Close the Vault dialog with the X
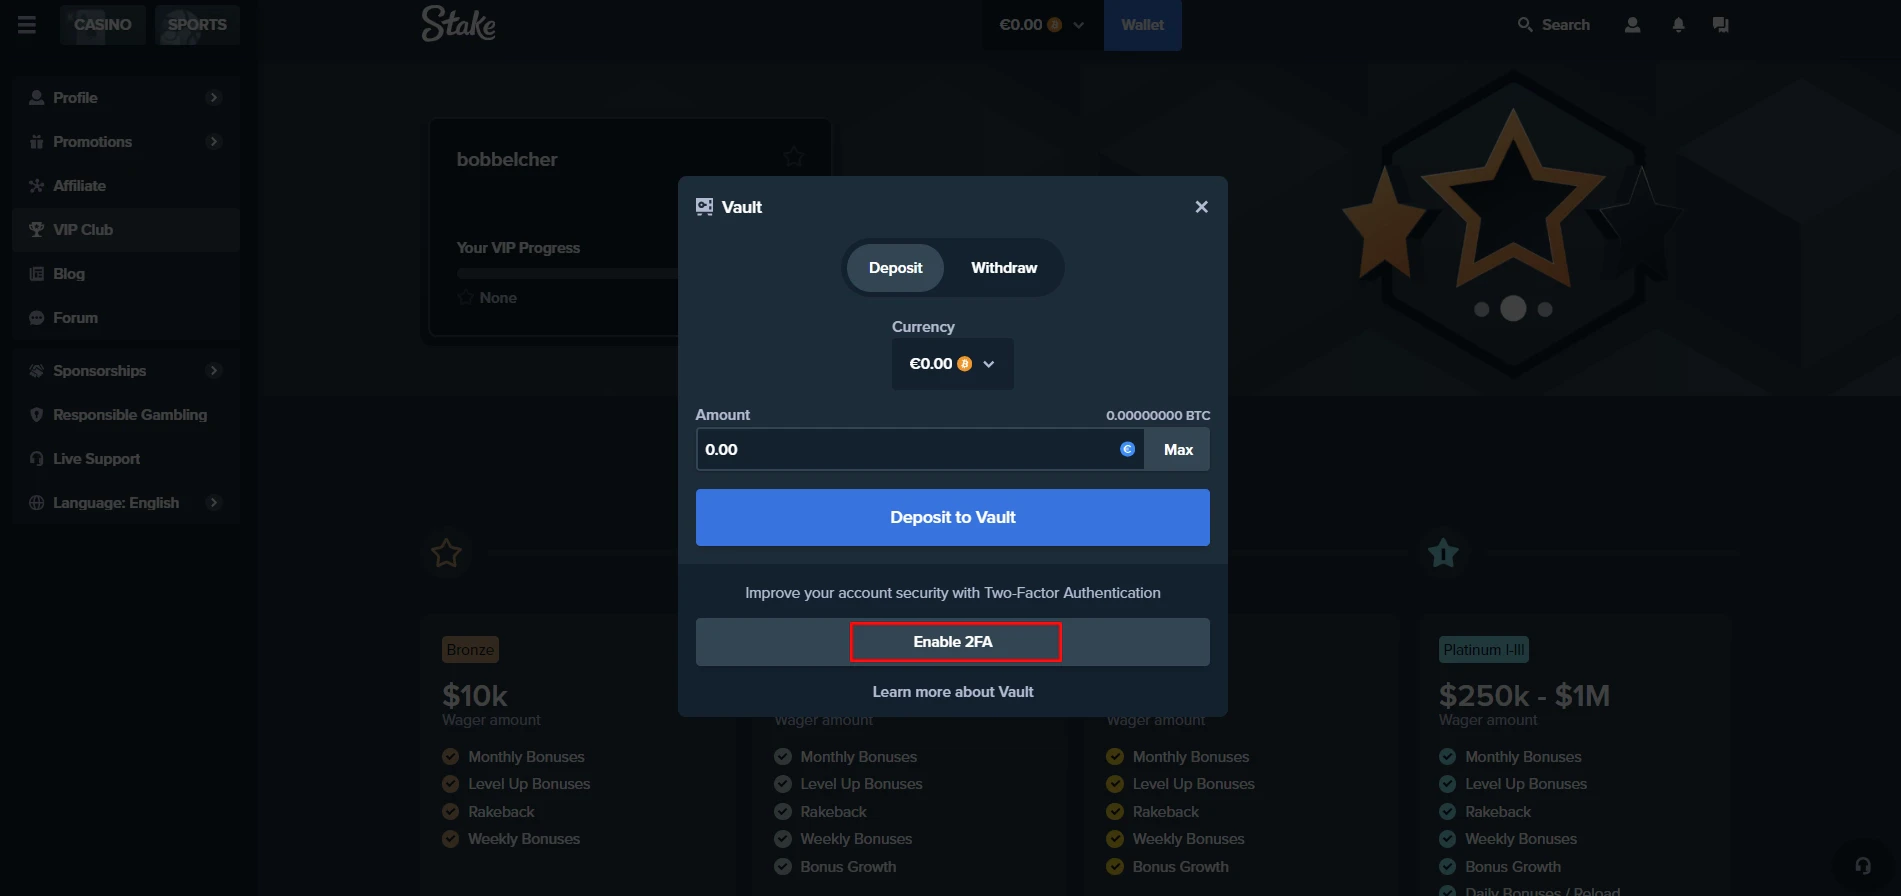The height and width of the screenshot is (896, 1901). [x=1201, y=207]
